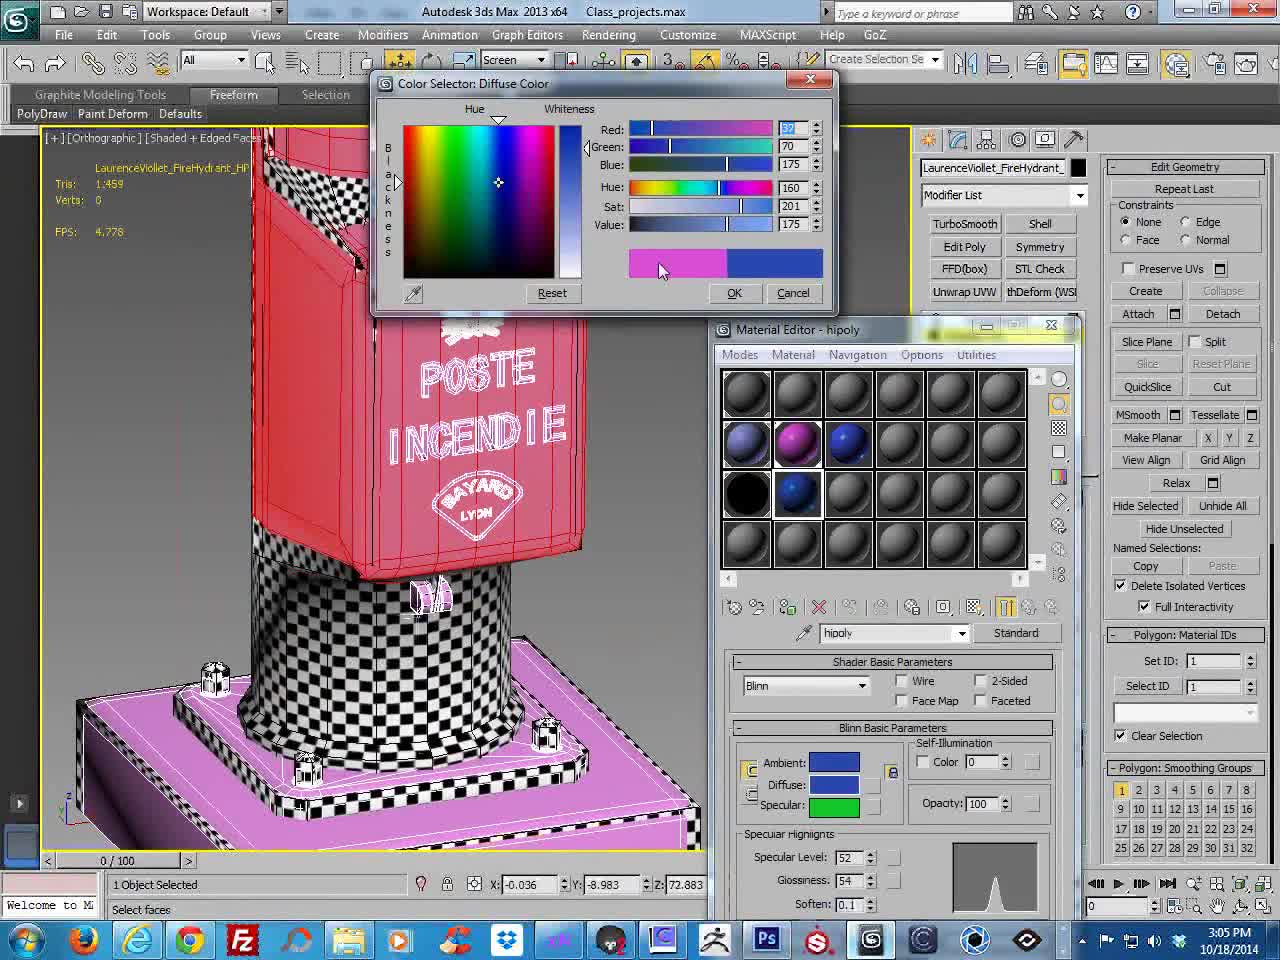Uncheck Delete Isolated Vertices
This screenshot has height=960, width=1280.
point(1121,586)
